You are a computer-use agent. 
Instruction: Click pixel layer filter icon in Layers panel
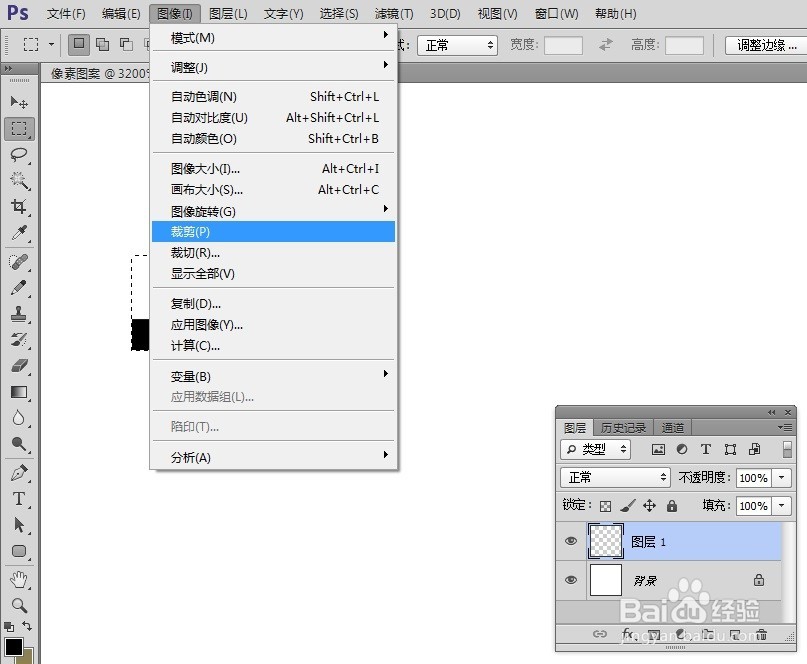click(x=658, y=449)
